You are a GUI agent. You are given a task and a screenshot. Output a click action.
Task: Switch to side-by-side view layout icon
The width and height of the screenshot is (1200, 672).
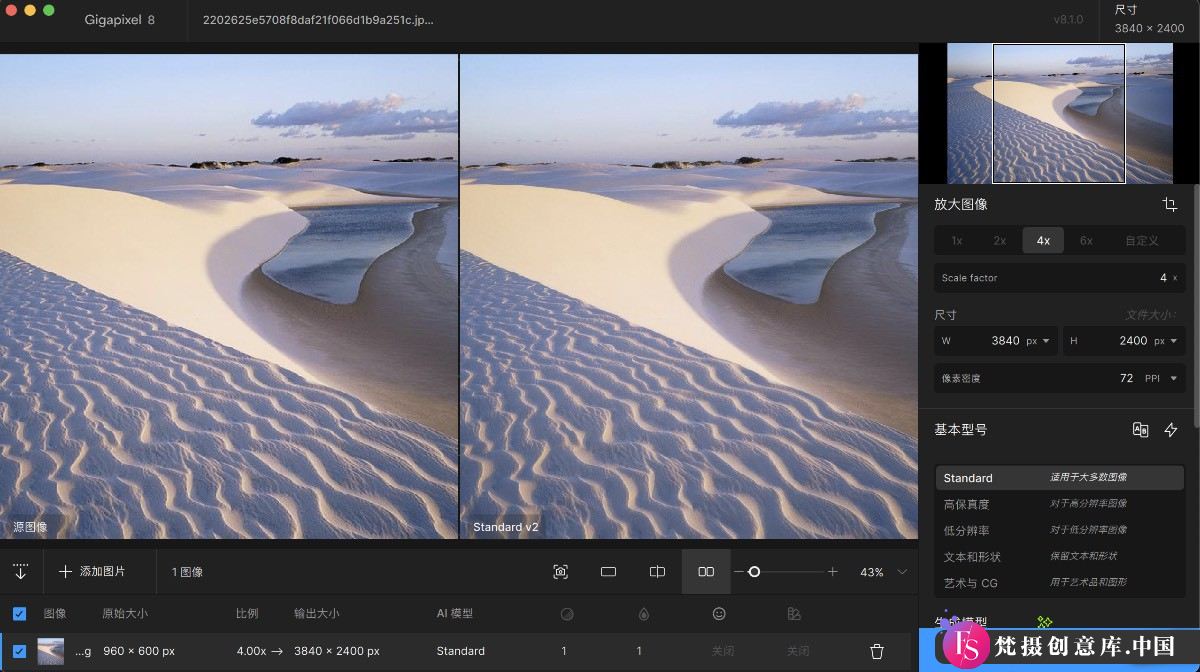pos(706,572)
